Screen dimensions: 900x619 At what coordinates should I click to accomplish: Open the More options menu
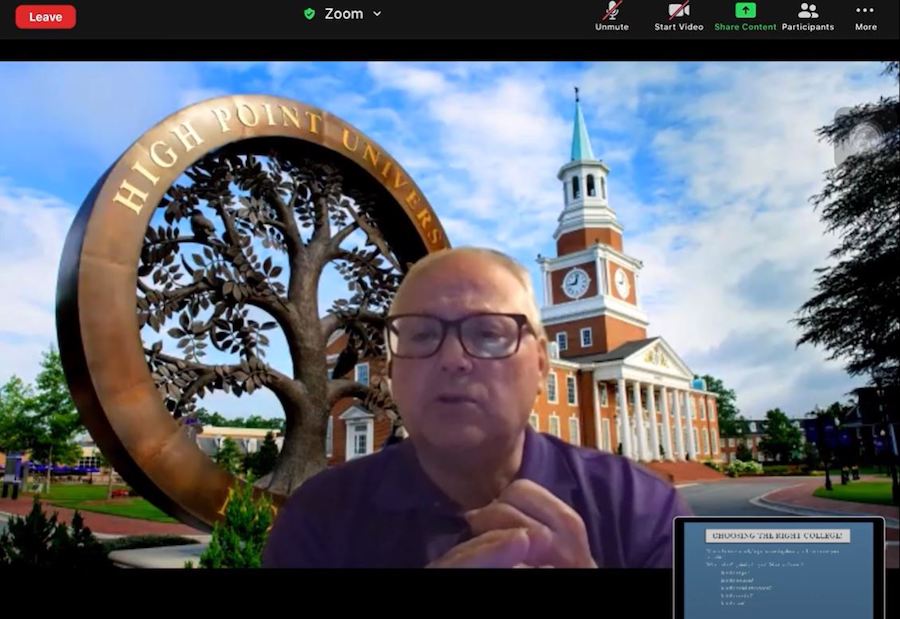click(866, 17)
